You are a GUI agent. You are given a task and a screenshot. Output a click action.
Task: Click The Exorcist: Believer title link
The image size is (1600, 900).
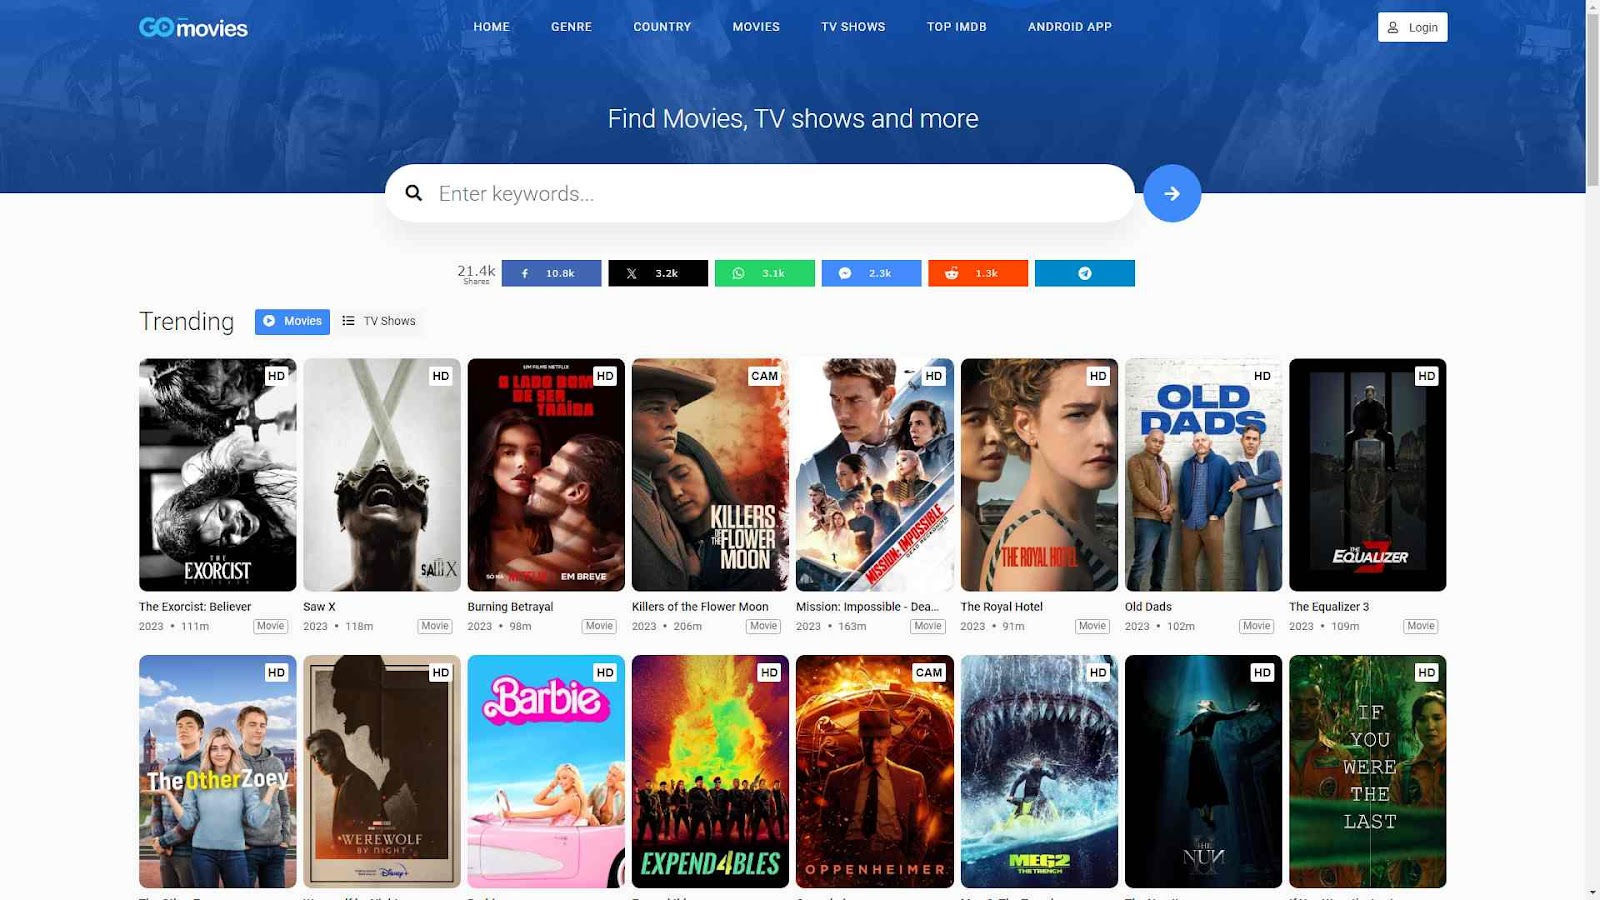pos(195,607)
